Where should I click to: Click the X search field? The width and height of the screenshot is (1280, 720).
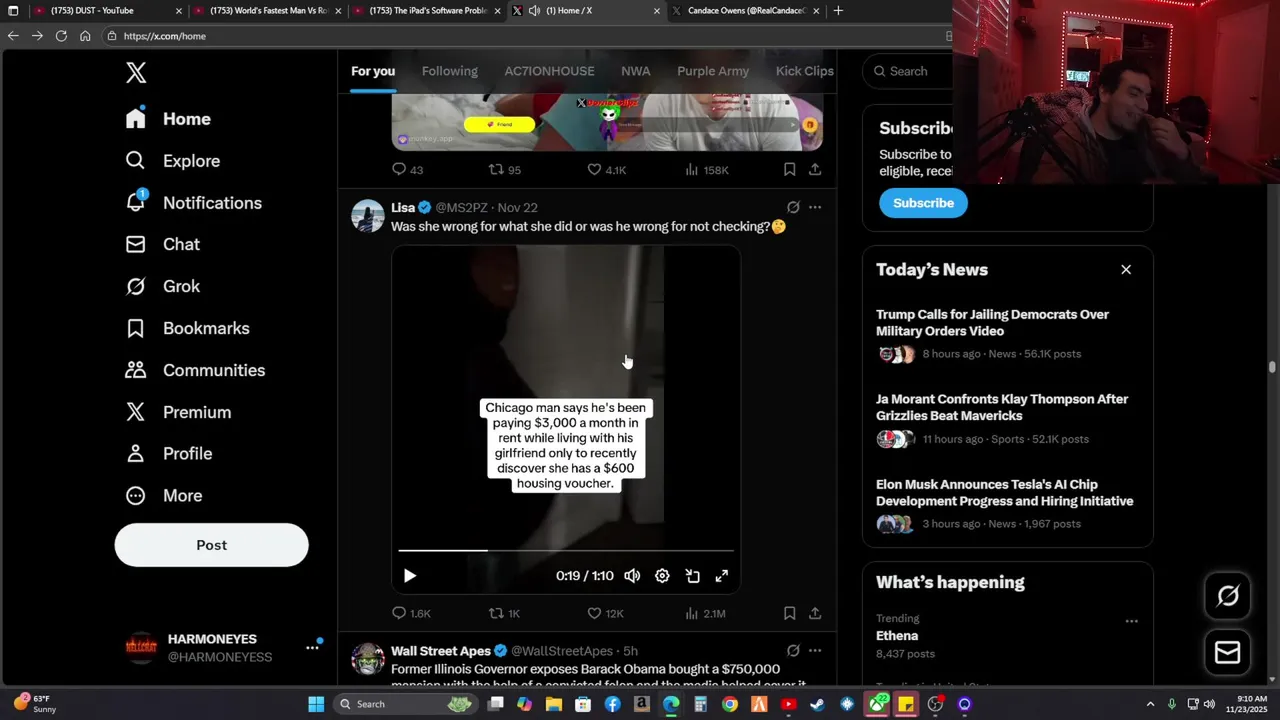908,71
